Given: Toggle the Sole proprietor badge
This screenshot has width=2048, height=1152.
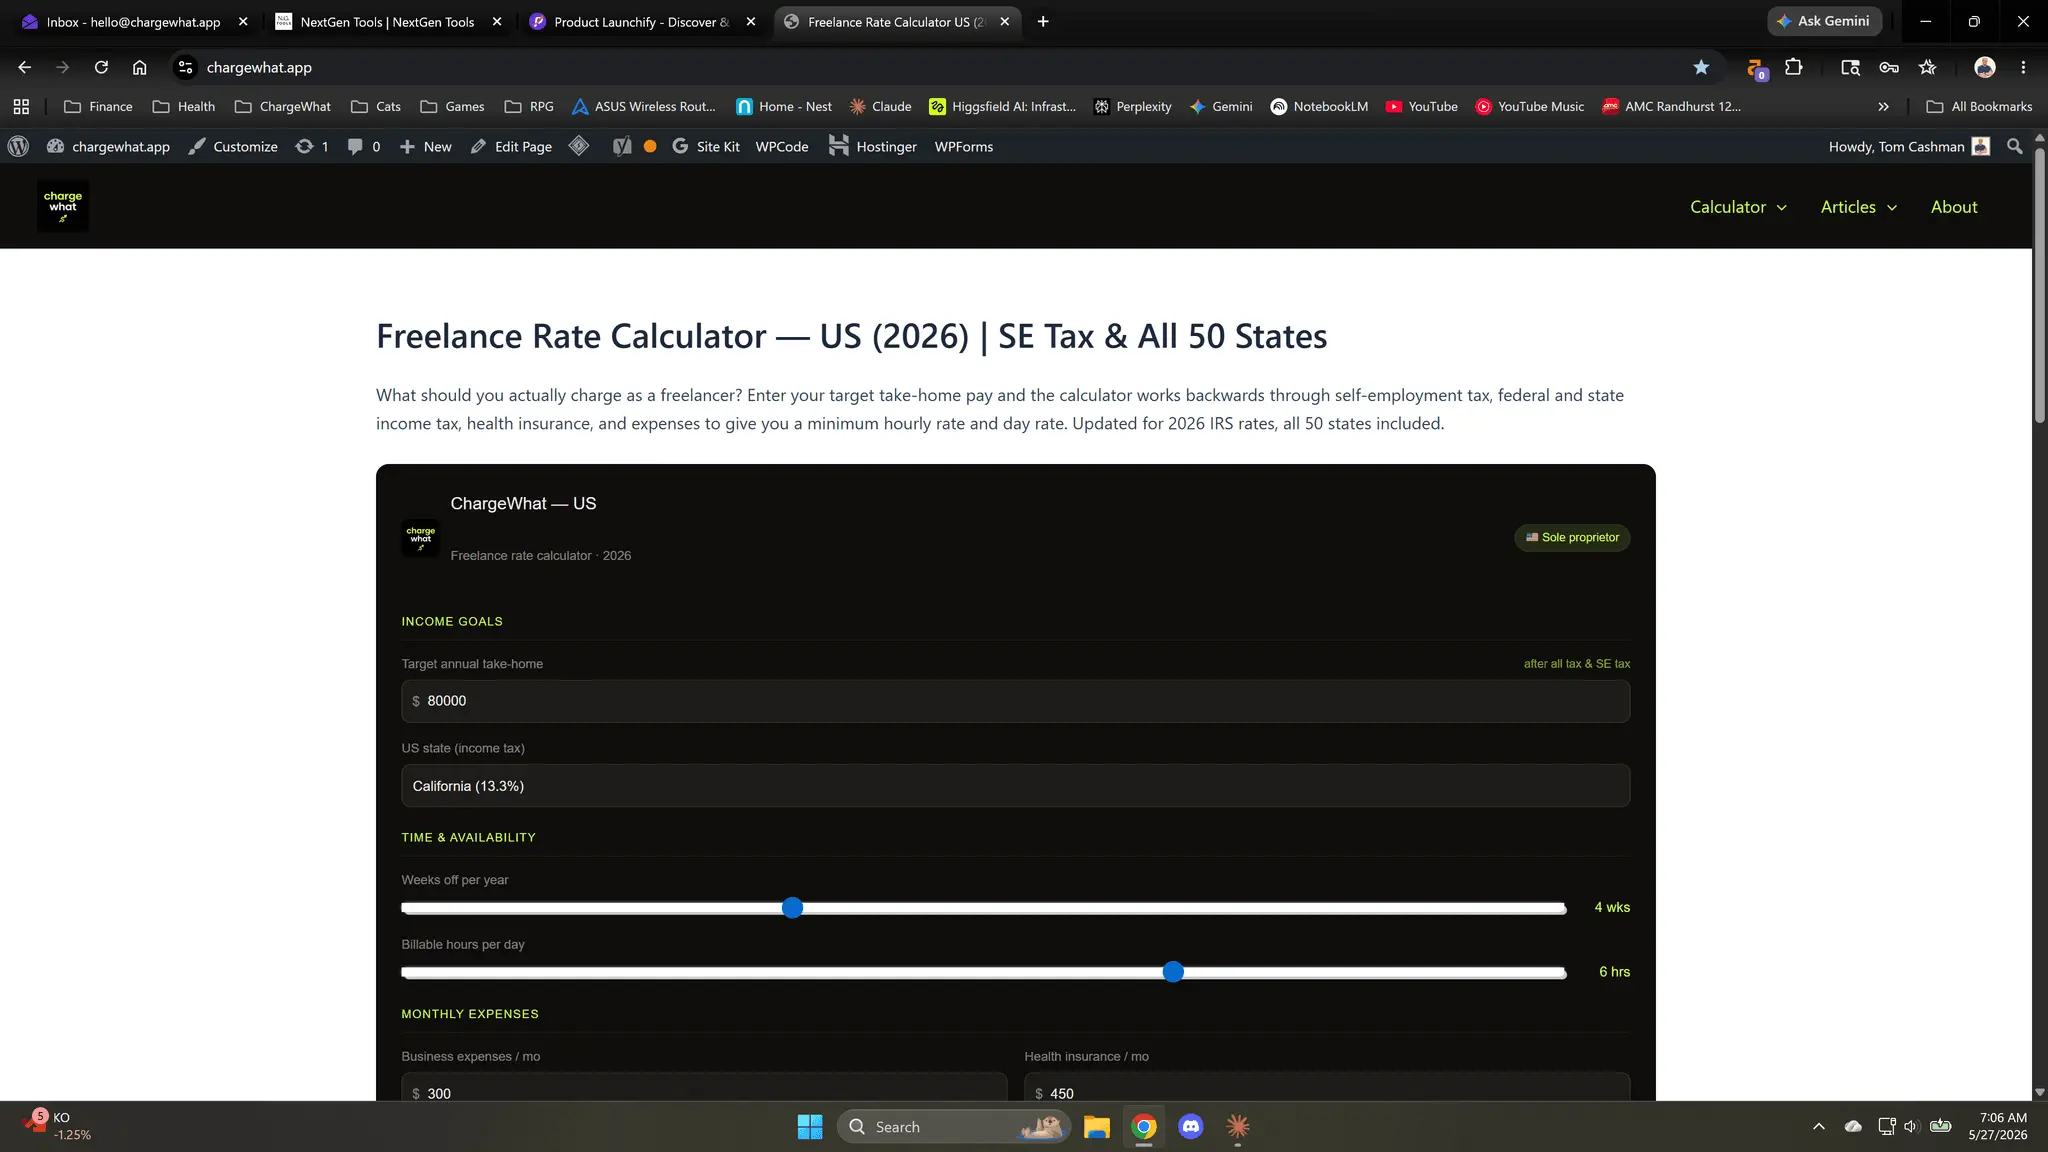Looking at the screenshot, I should click(x=1572, y=537).
